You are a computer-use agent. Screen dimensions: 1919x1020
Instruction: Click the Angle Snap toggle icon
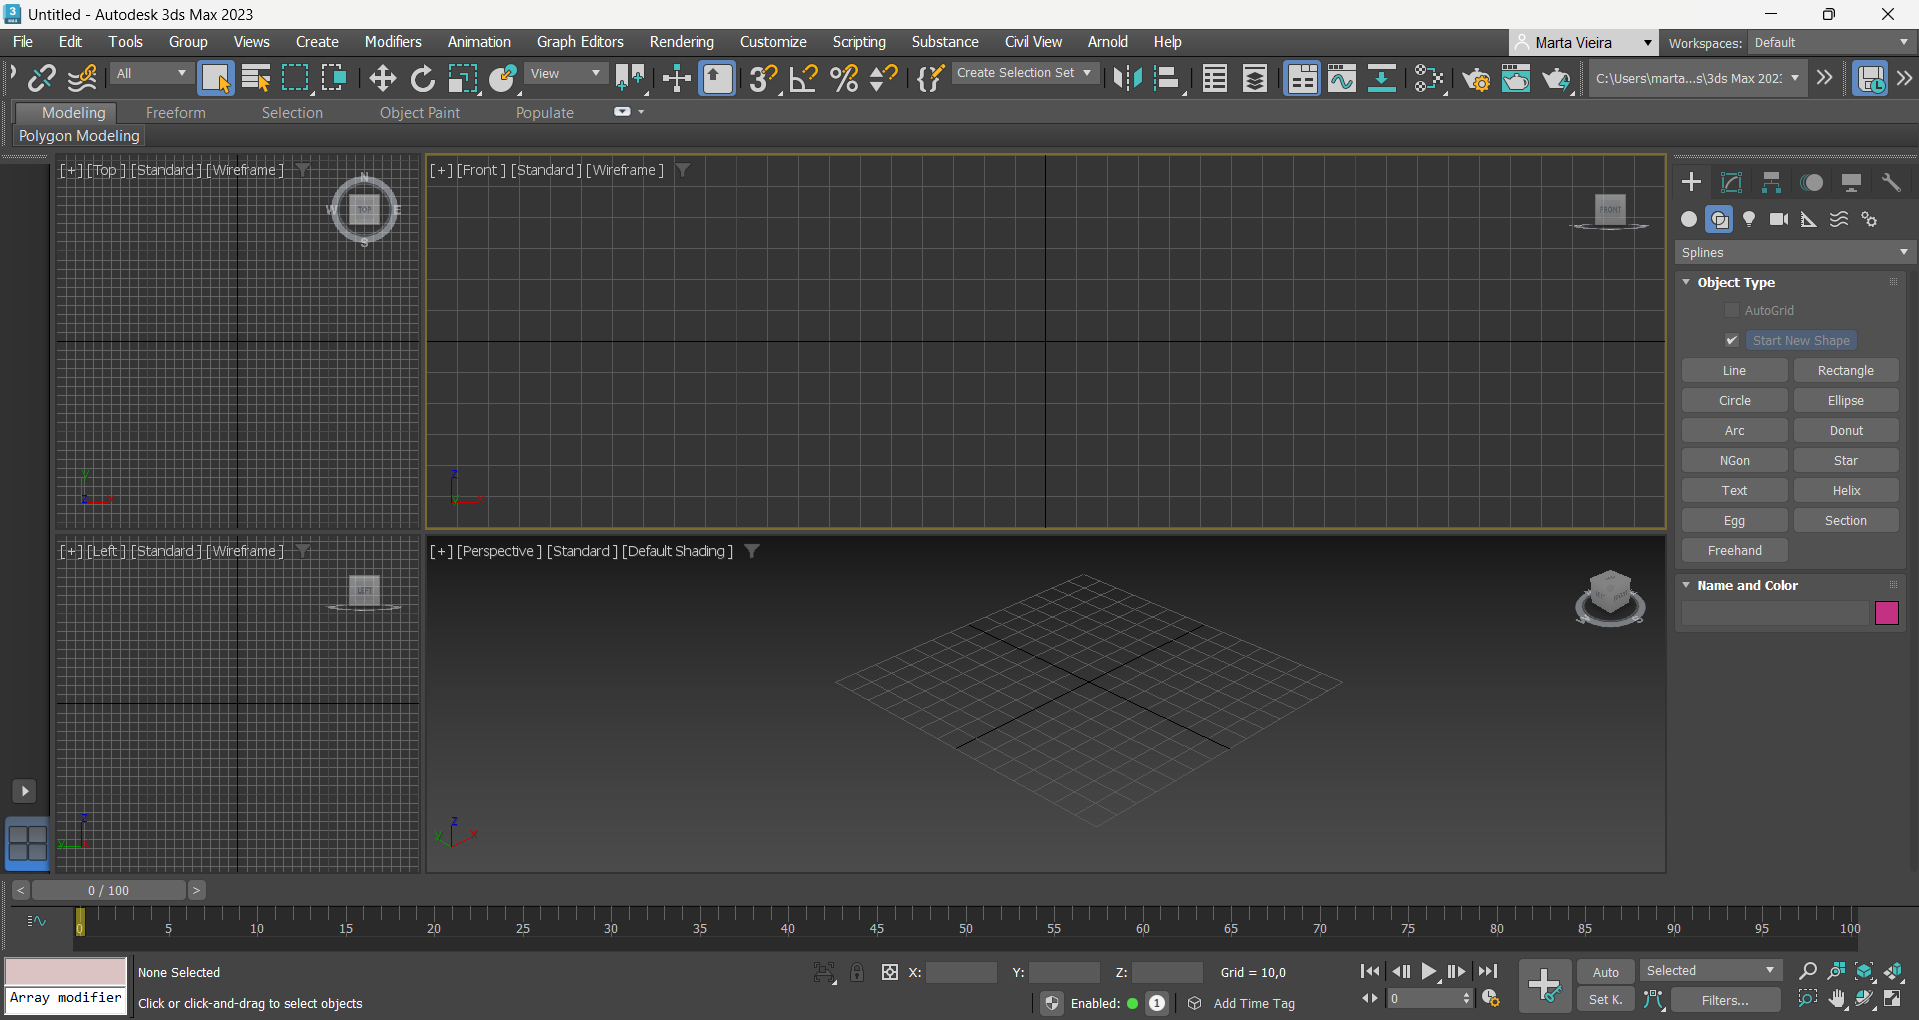point(803,78)
